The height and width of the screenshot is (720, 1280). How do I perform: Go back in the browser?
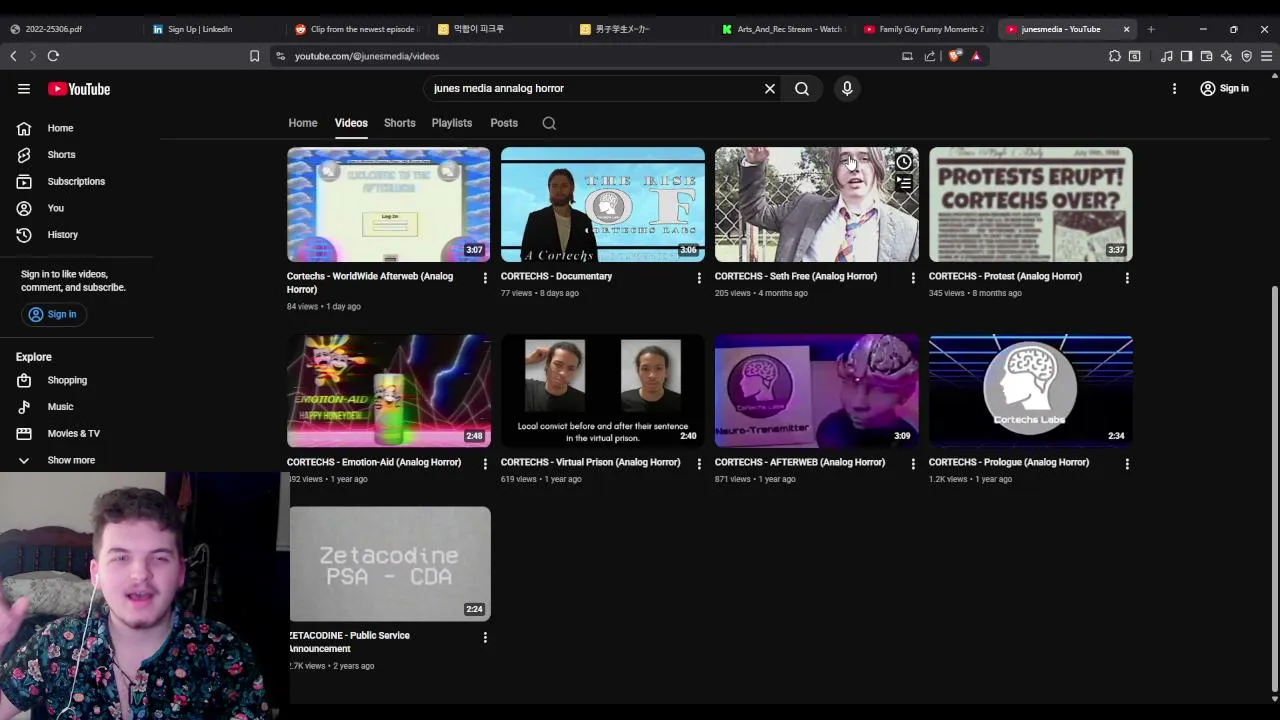coord(13,56)
